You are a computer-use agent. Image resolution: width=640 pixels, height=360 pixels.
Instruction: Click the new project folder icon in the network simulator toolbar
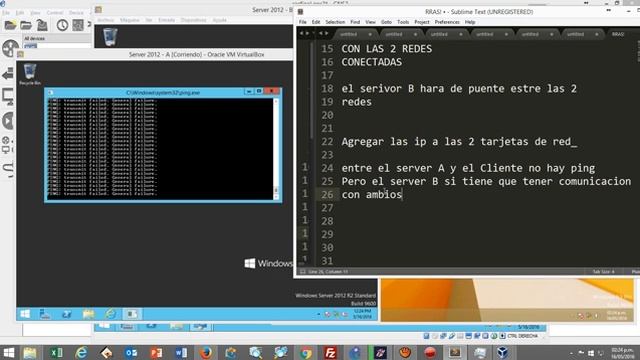(x=10, y=25)
